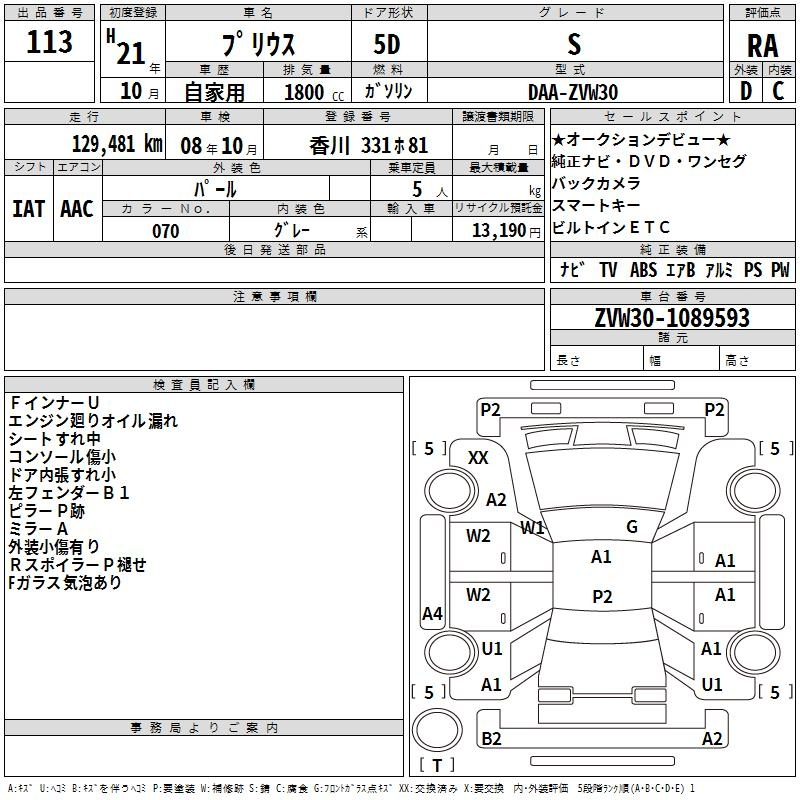Click the A4 scratch mark on side sill
The width and height of the screenshot is (800, 800).
tap(432, 613)
